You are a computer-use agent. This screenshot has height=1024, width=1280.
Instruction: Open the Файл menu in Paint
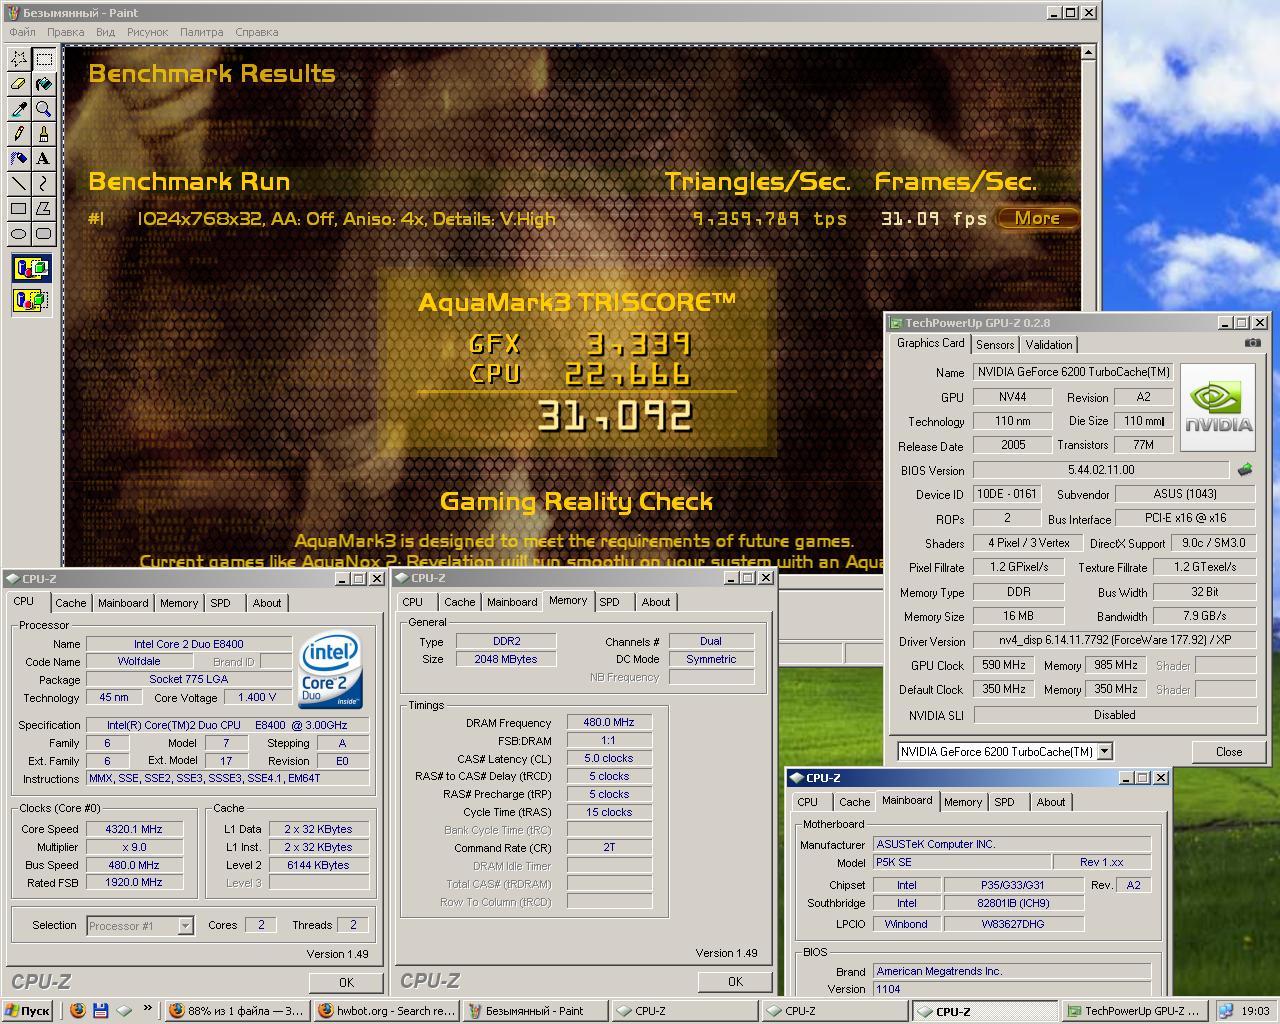pos(22,32)
